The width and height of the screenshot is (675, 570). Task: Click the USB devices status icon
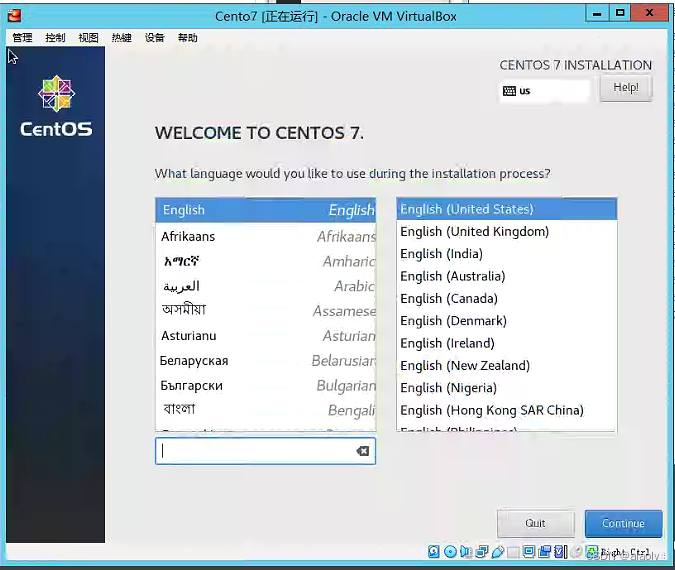pyautogui.click(x=498, y=551)
